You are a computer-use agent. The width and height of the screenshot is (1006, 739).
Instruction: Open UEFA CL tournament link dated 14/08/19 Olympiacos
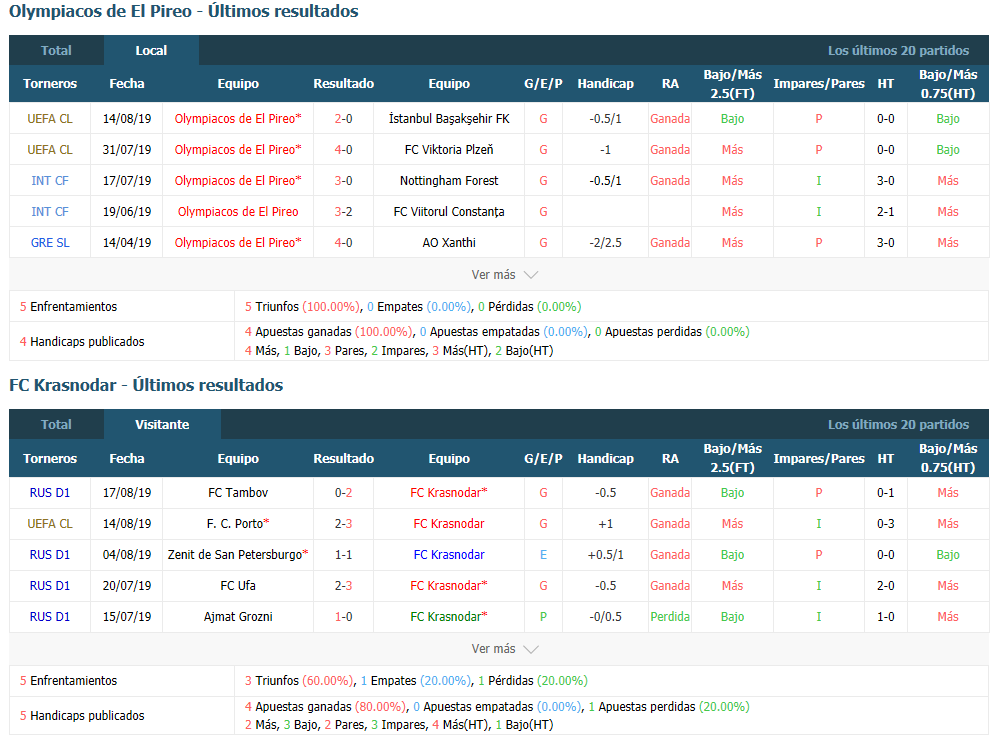click(x=50, y=119)
